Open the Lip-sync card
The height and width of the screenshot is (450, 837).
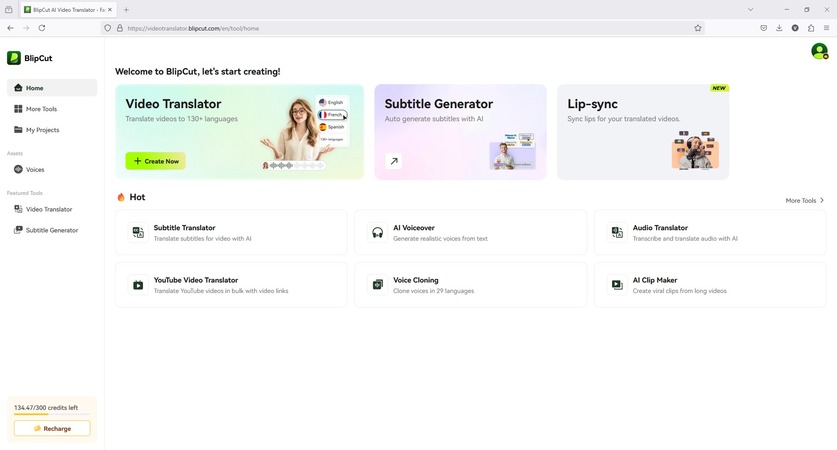[643, 131]
